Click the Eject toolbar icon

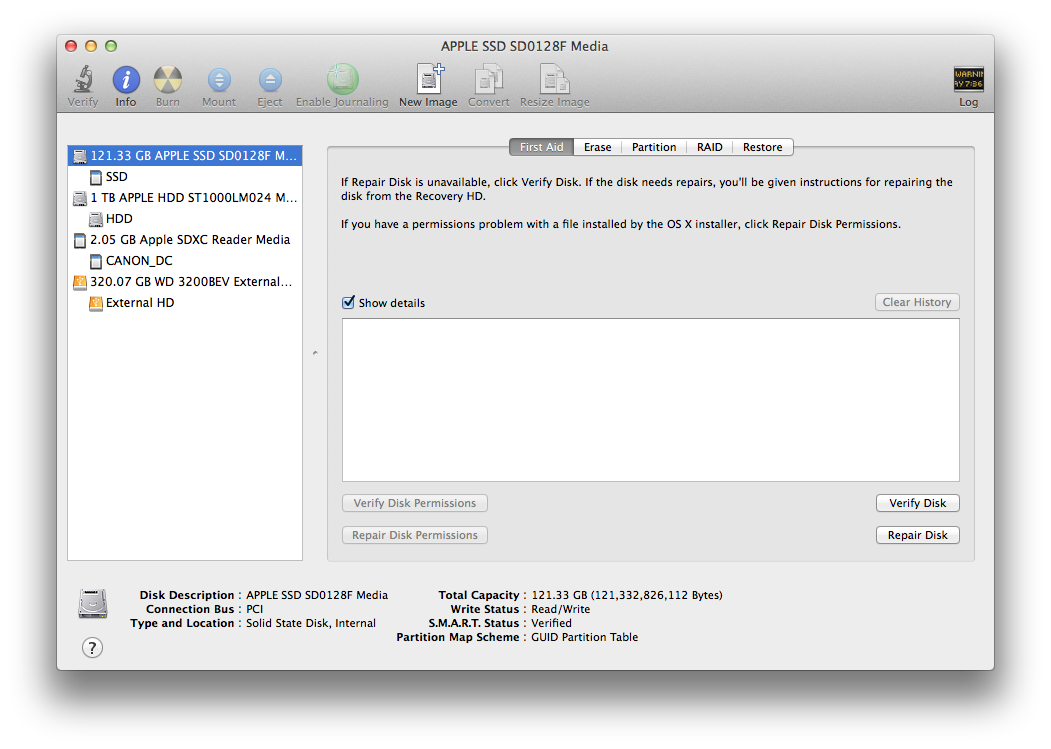point(270,80)
